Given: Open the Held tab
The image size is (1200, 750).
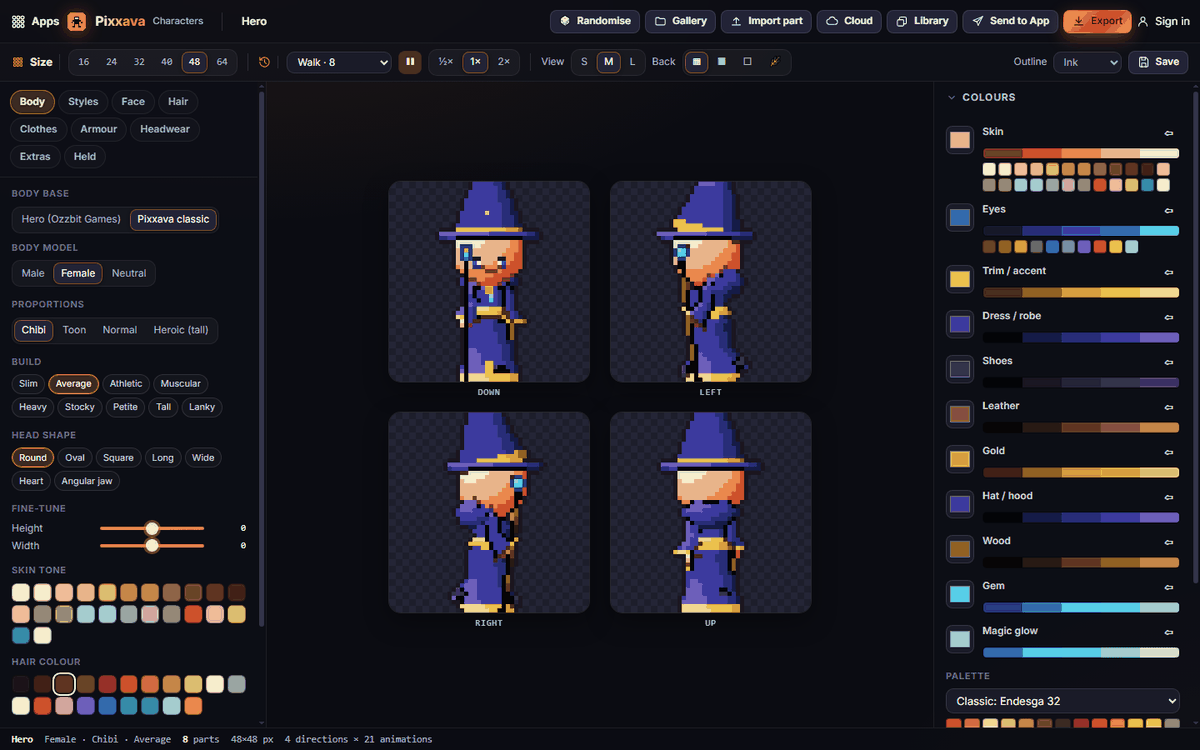Looking at the screenshot, I should (x=85, y=156).
